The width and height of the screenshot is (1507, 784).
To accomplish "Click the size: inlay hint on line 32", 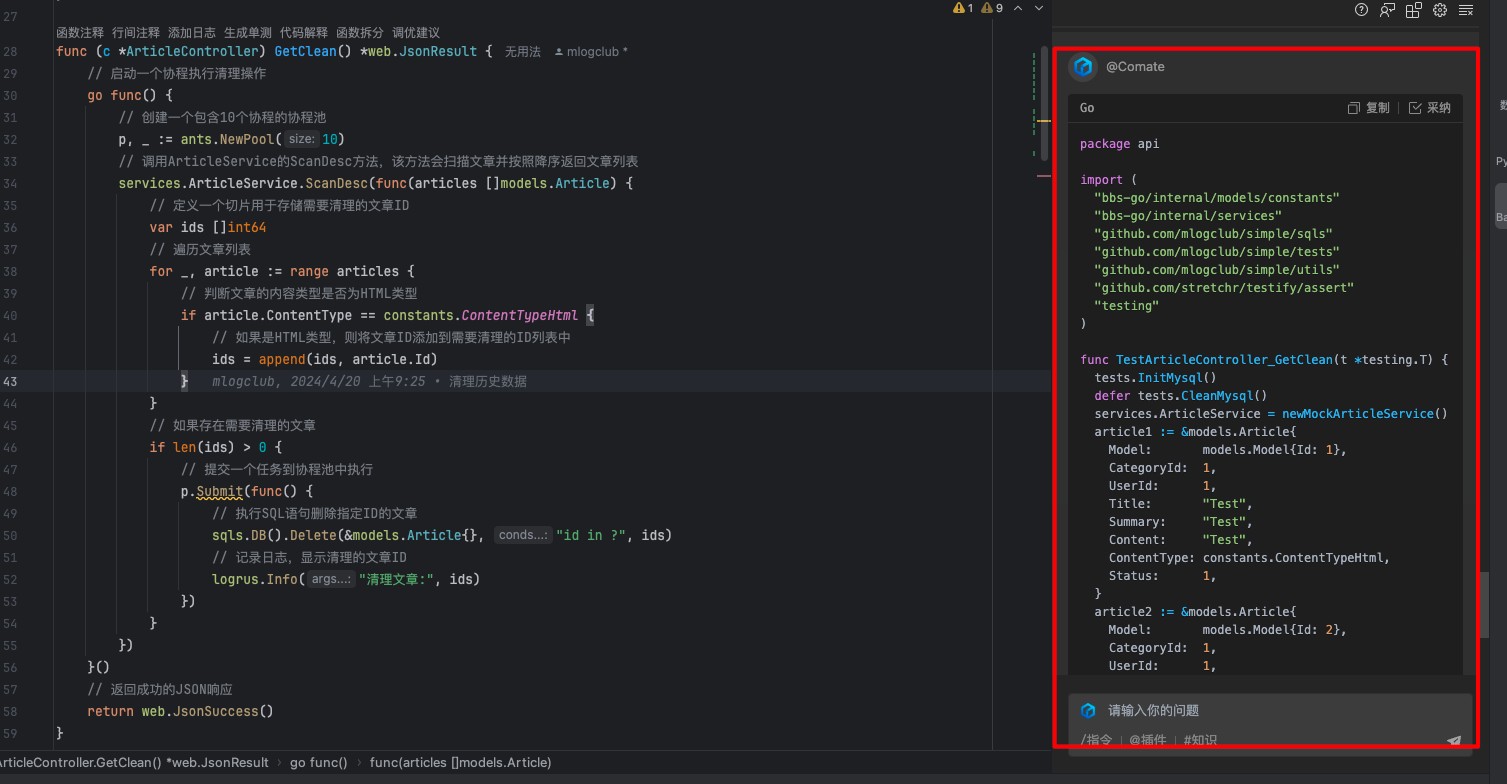I will coord(302,139).
